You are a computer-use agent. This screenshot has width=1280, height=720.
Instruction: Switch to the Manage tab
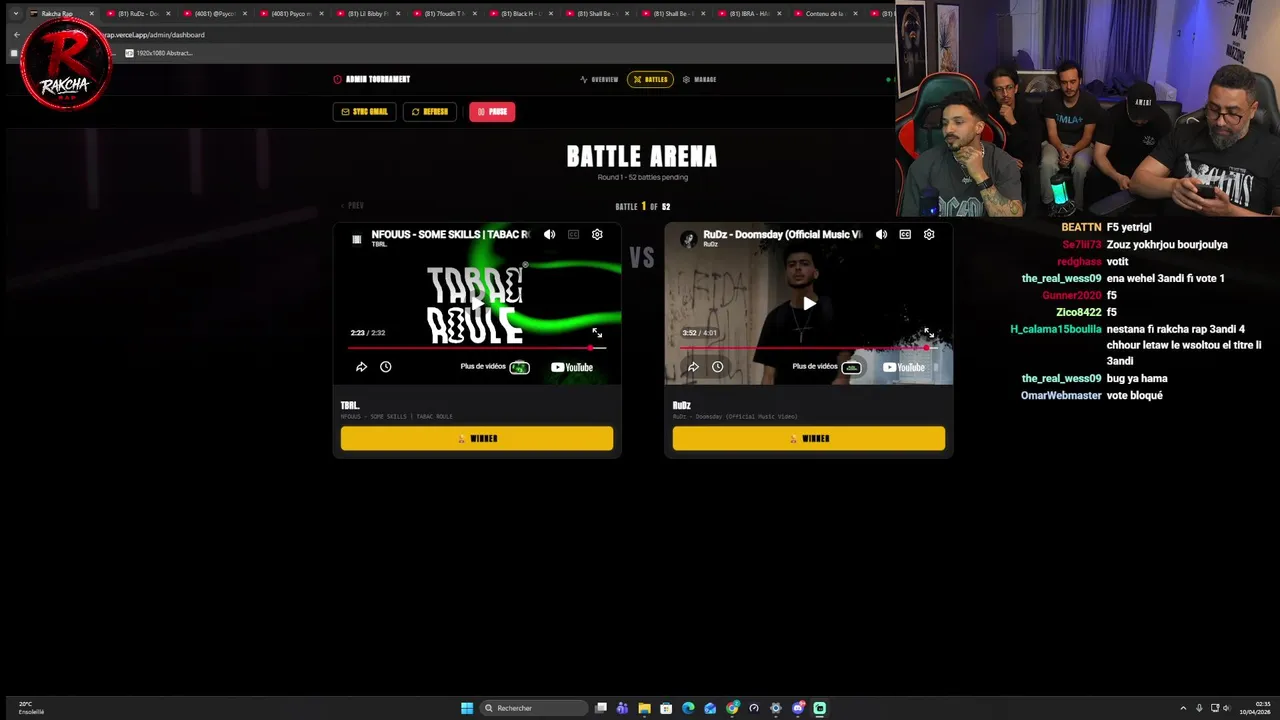[699, 79]
